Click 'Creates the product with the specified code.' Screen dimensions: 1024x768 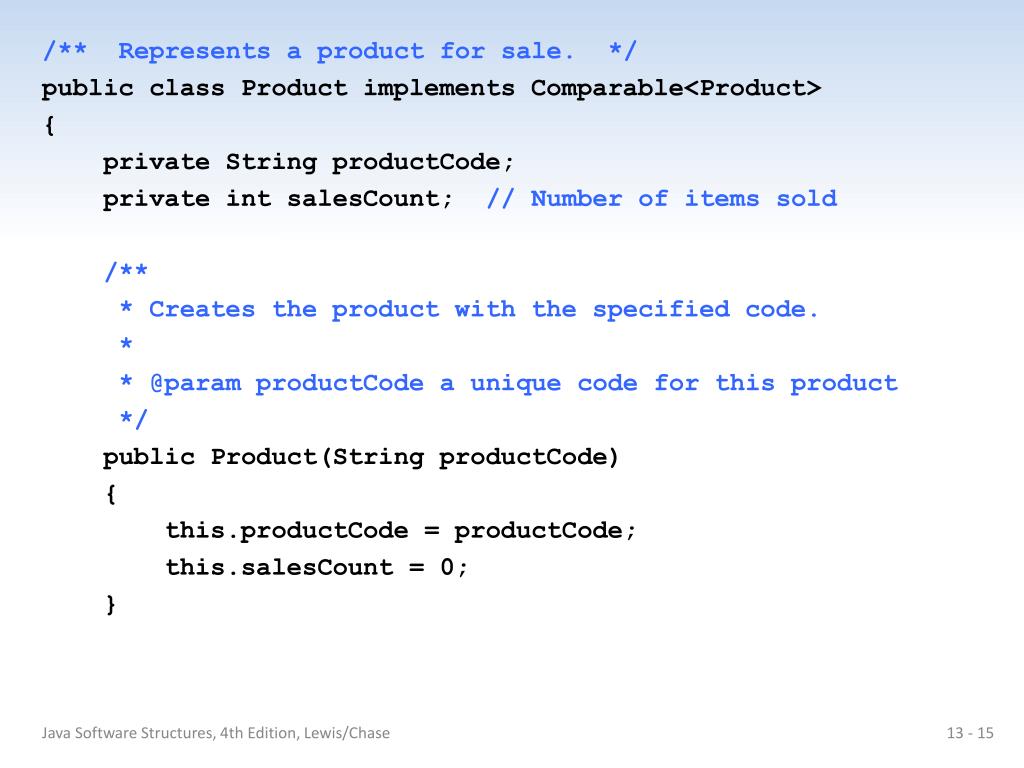point(483,309)
